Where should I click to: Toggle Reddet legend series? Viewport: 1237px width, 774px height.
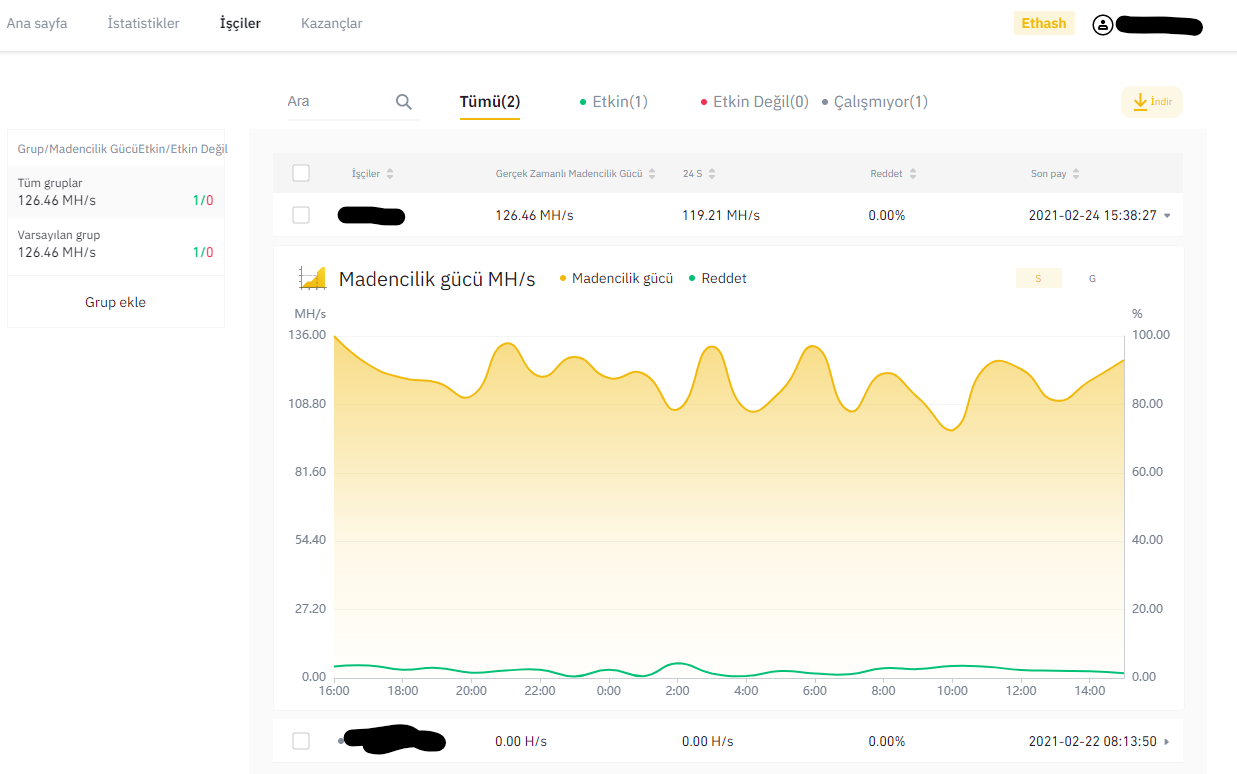718,278
